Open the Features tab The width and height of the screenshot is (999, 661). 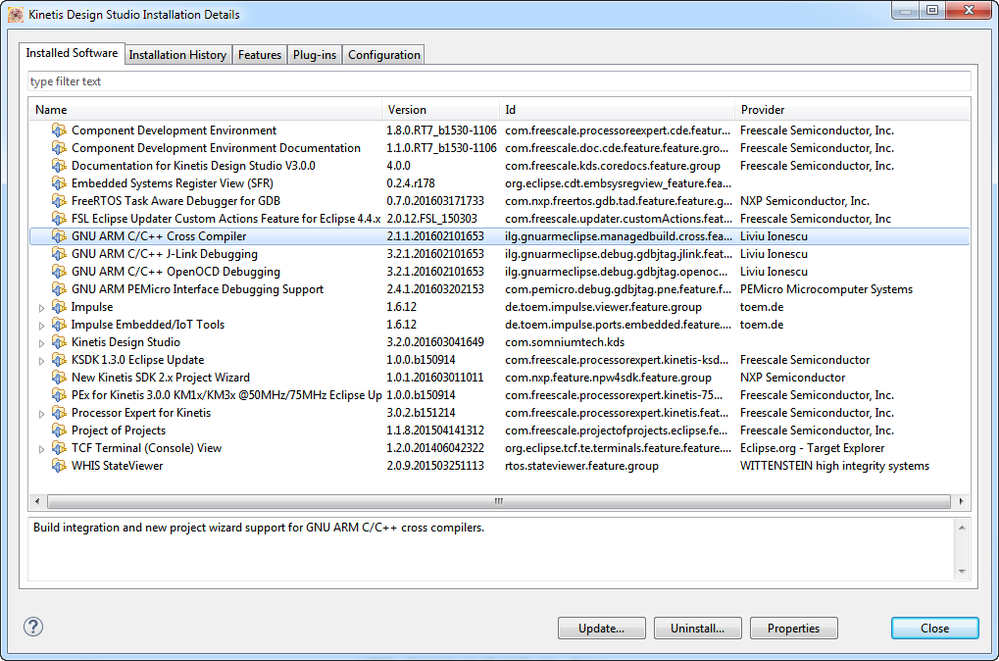[259, 55]
